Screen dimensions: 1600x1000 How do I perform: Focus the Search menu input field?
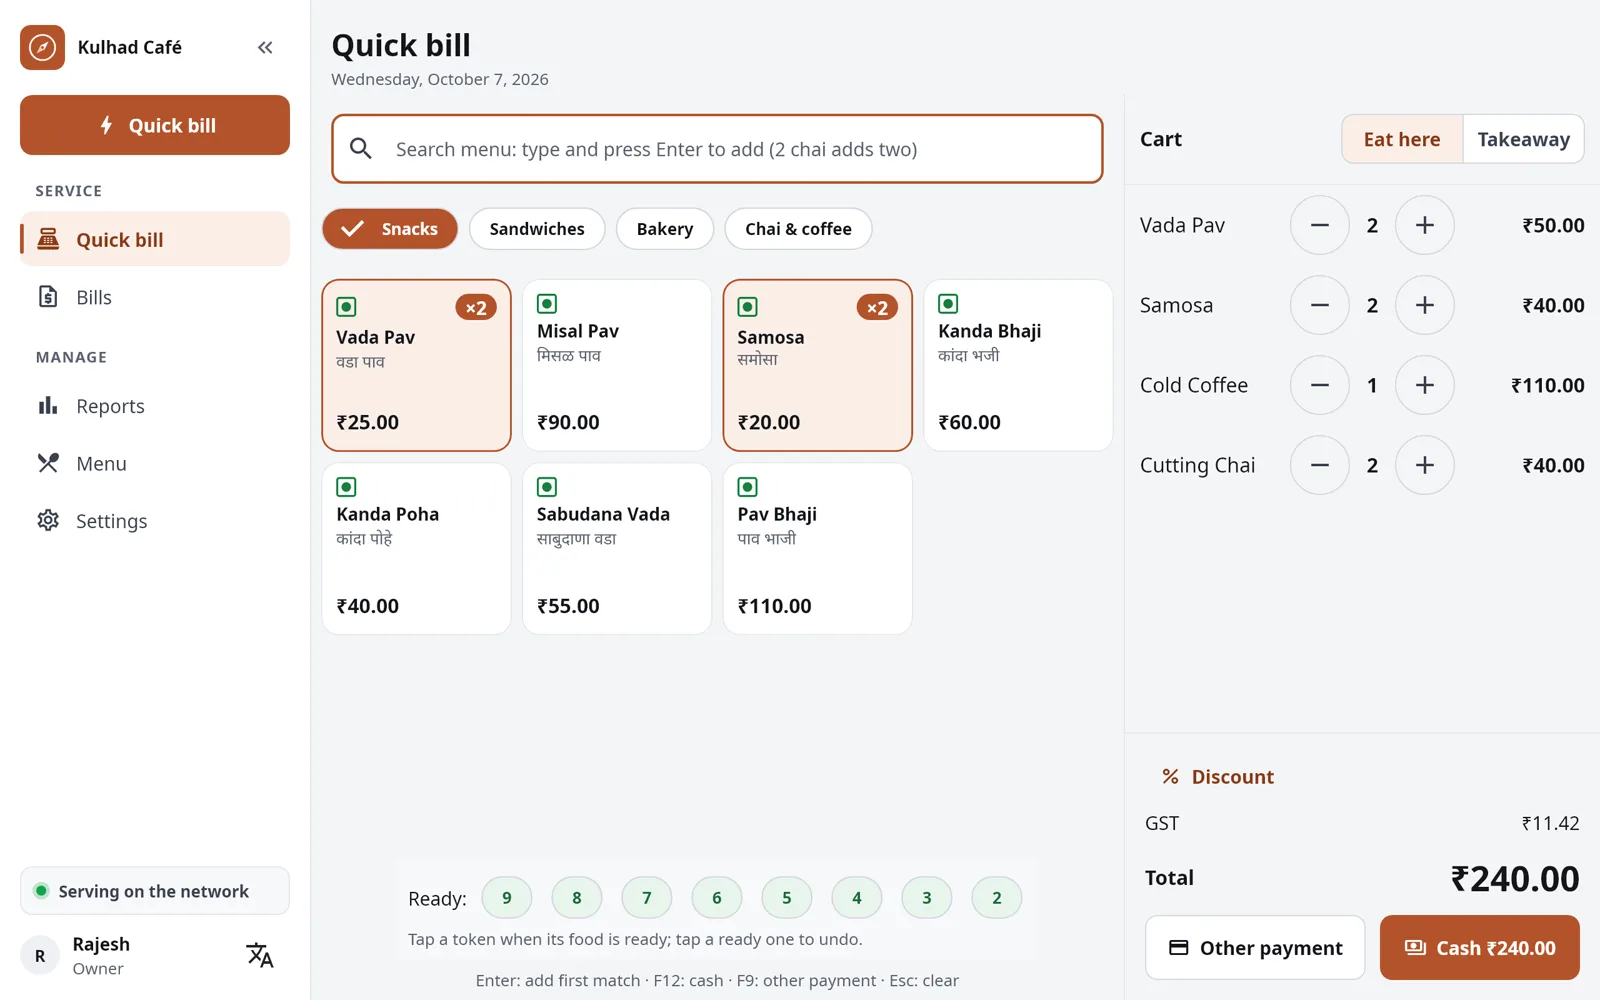pos(717,149)
